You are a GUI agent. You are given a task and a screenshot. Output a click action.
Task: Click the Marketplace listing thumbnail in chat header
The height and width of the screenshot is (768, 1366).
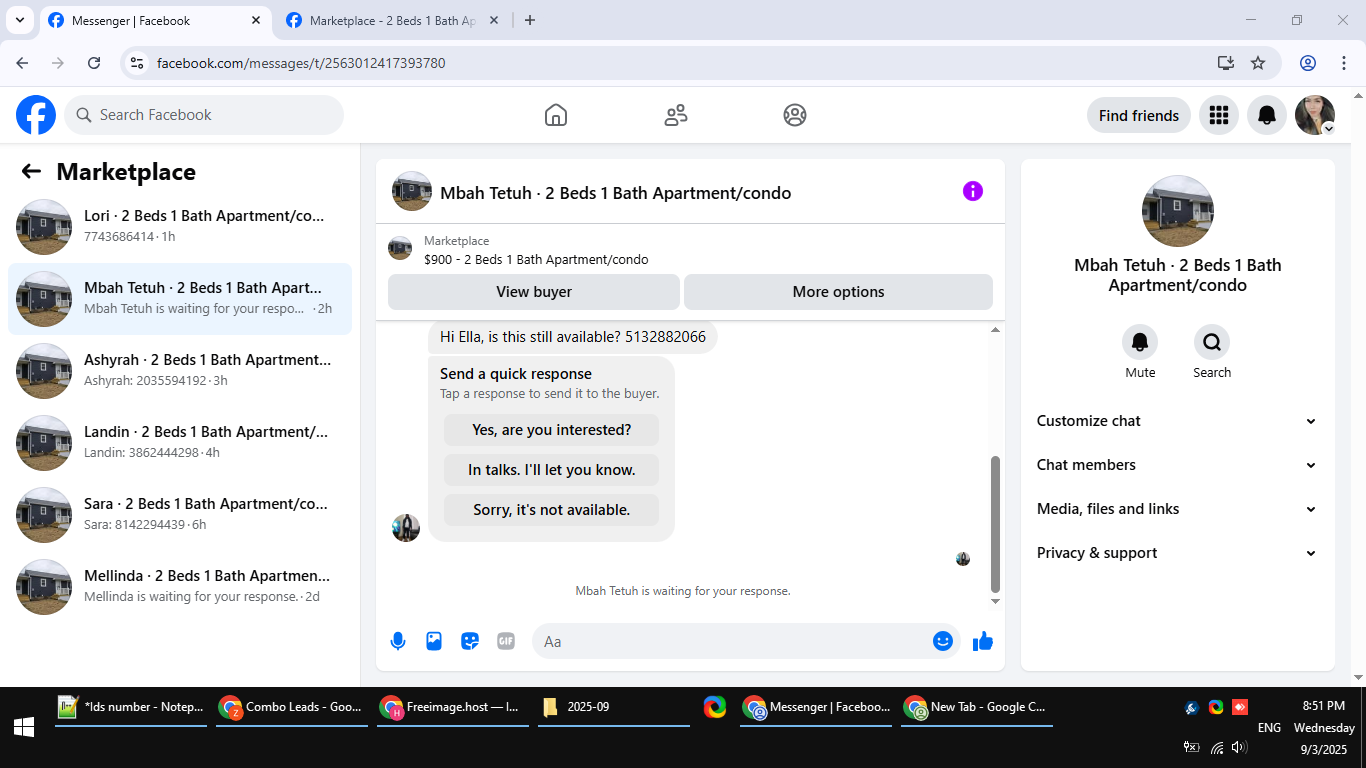pyautogui.click(x=400, y=248)
